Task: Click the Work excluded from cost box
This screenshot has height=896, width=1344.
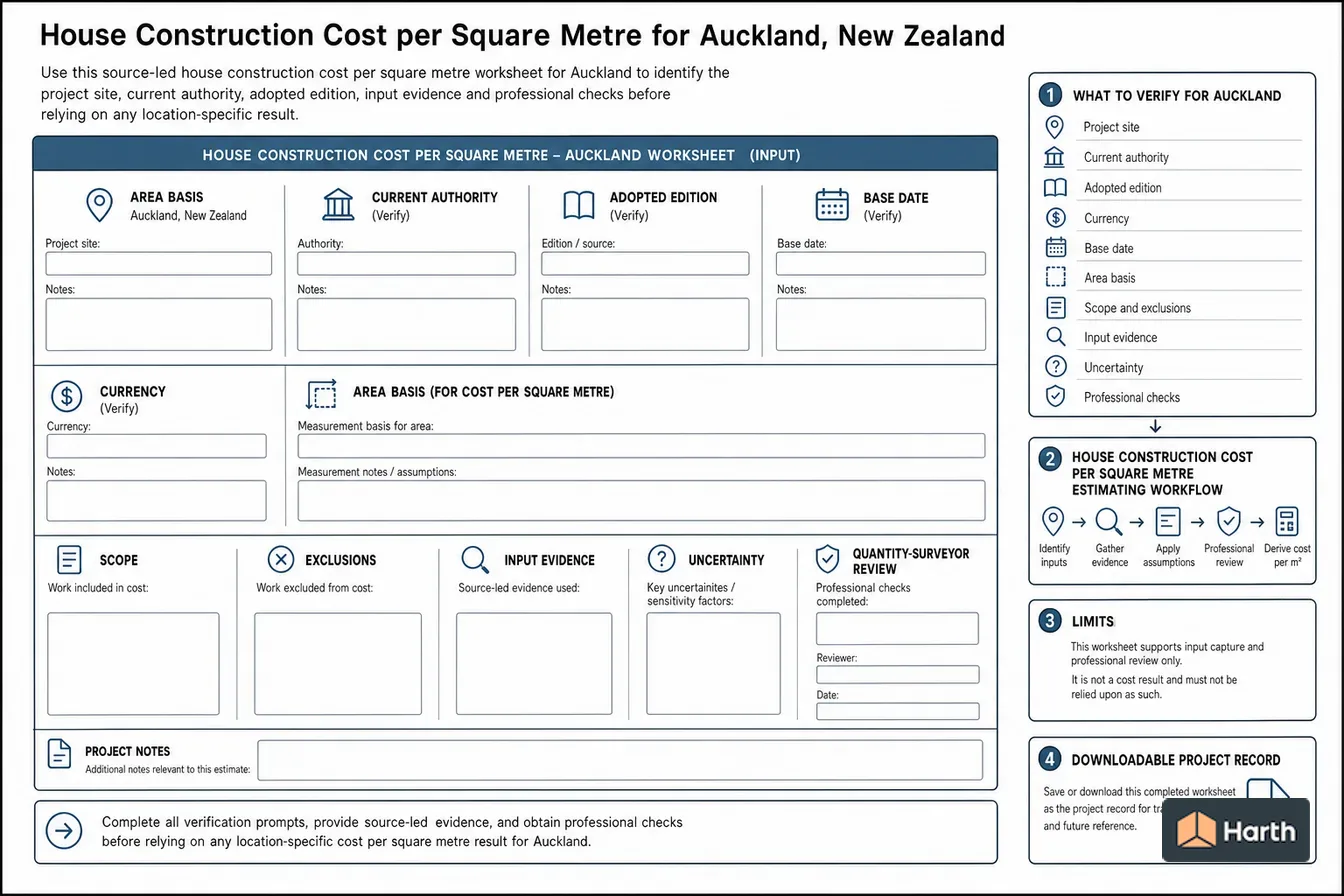Action: point(338,664)
